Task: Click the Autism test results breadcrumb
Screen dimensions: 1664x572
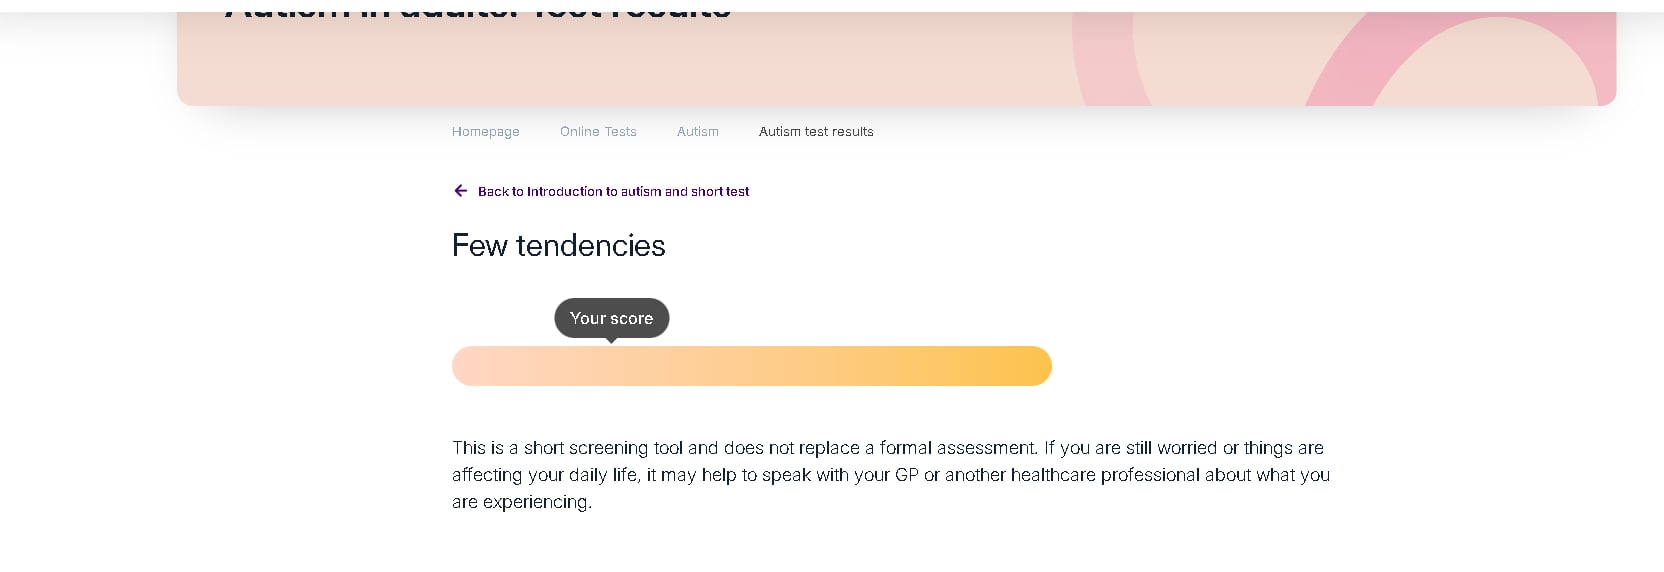Action: click(816, 132)
